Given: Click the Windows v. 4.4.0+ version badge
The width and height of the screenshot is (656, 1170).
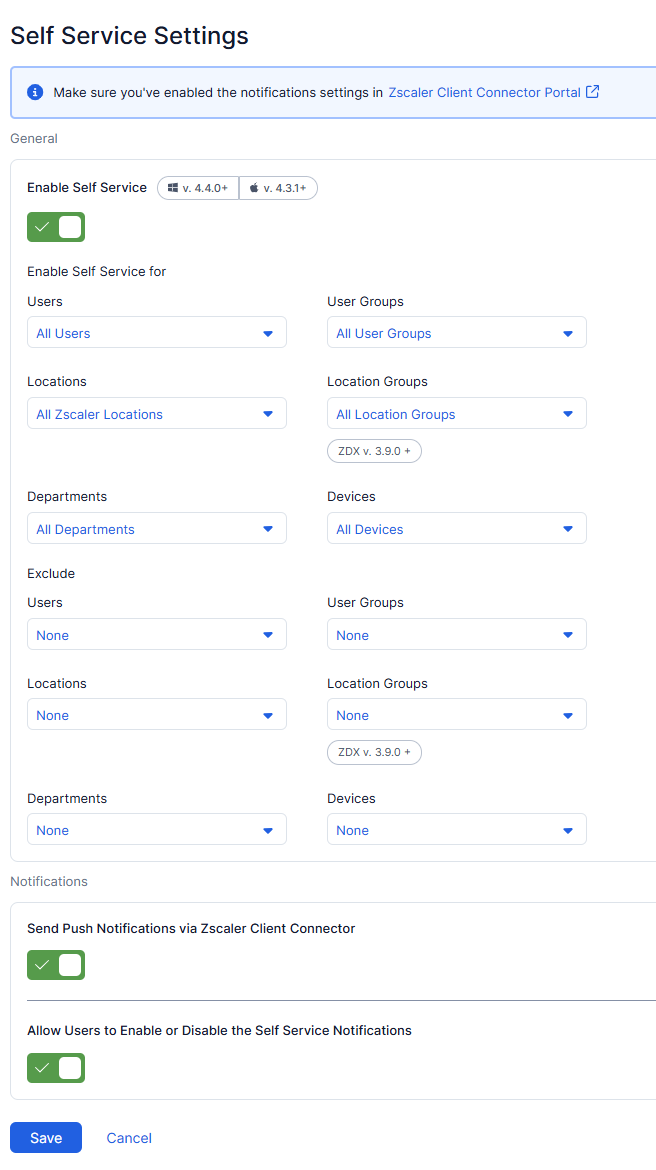Looking at the screenshot, I should pos(198,188).
